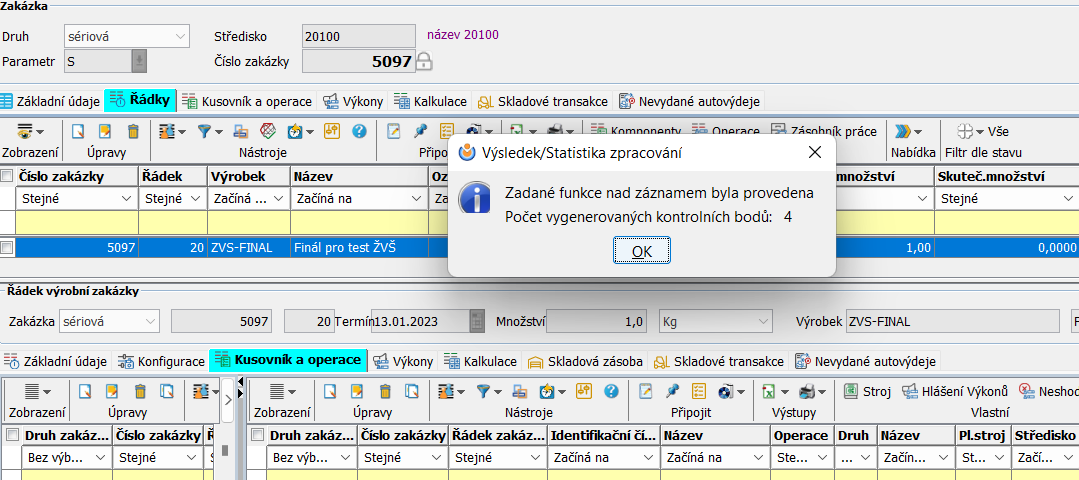Viewport: 1079px width, 480px height.
Task: Switch to the upper Kalkulace tab
Action: (x=431, y=101)
